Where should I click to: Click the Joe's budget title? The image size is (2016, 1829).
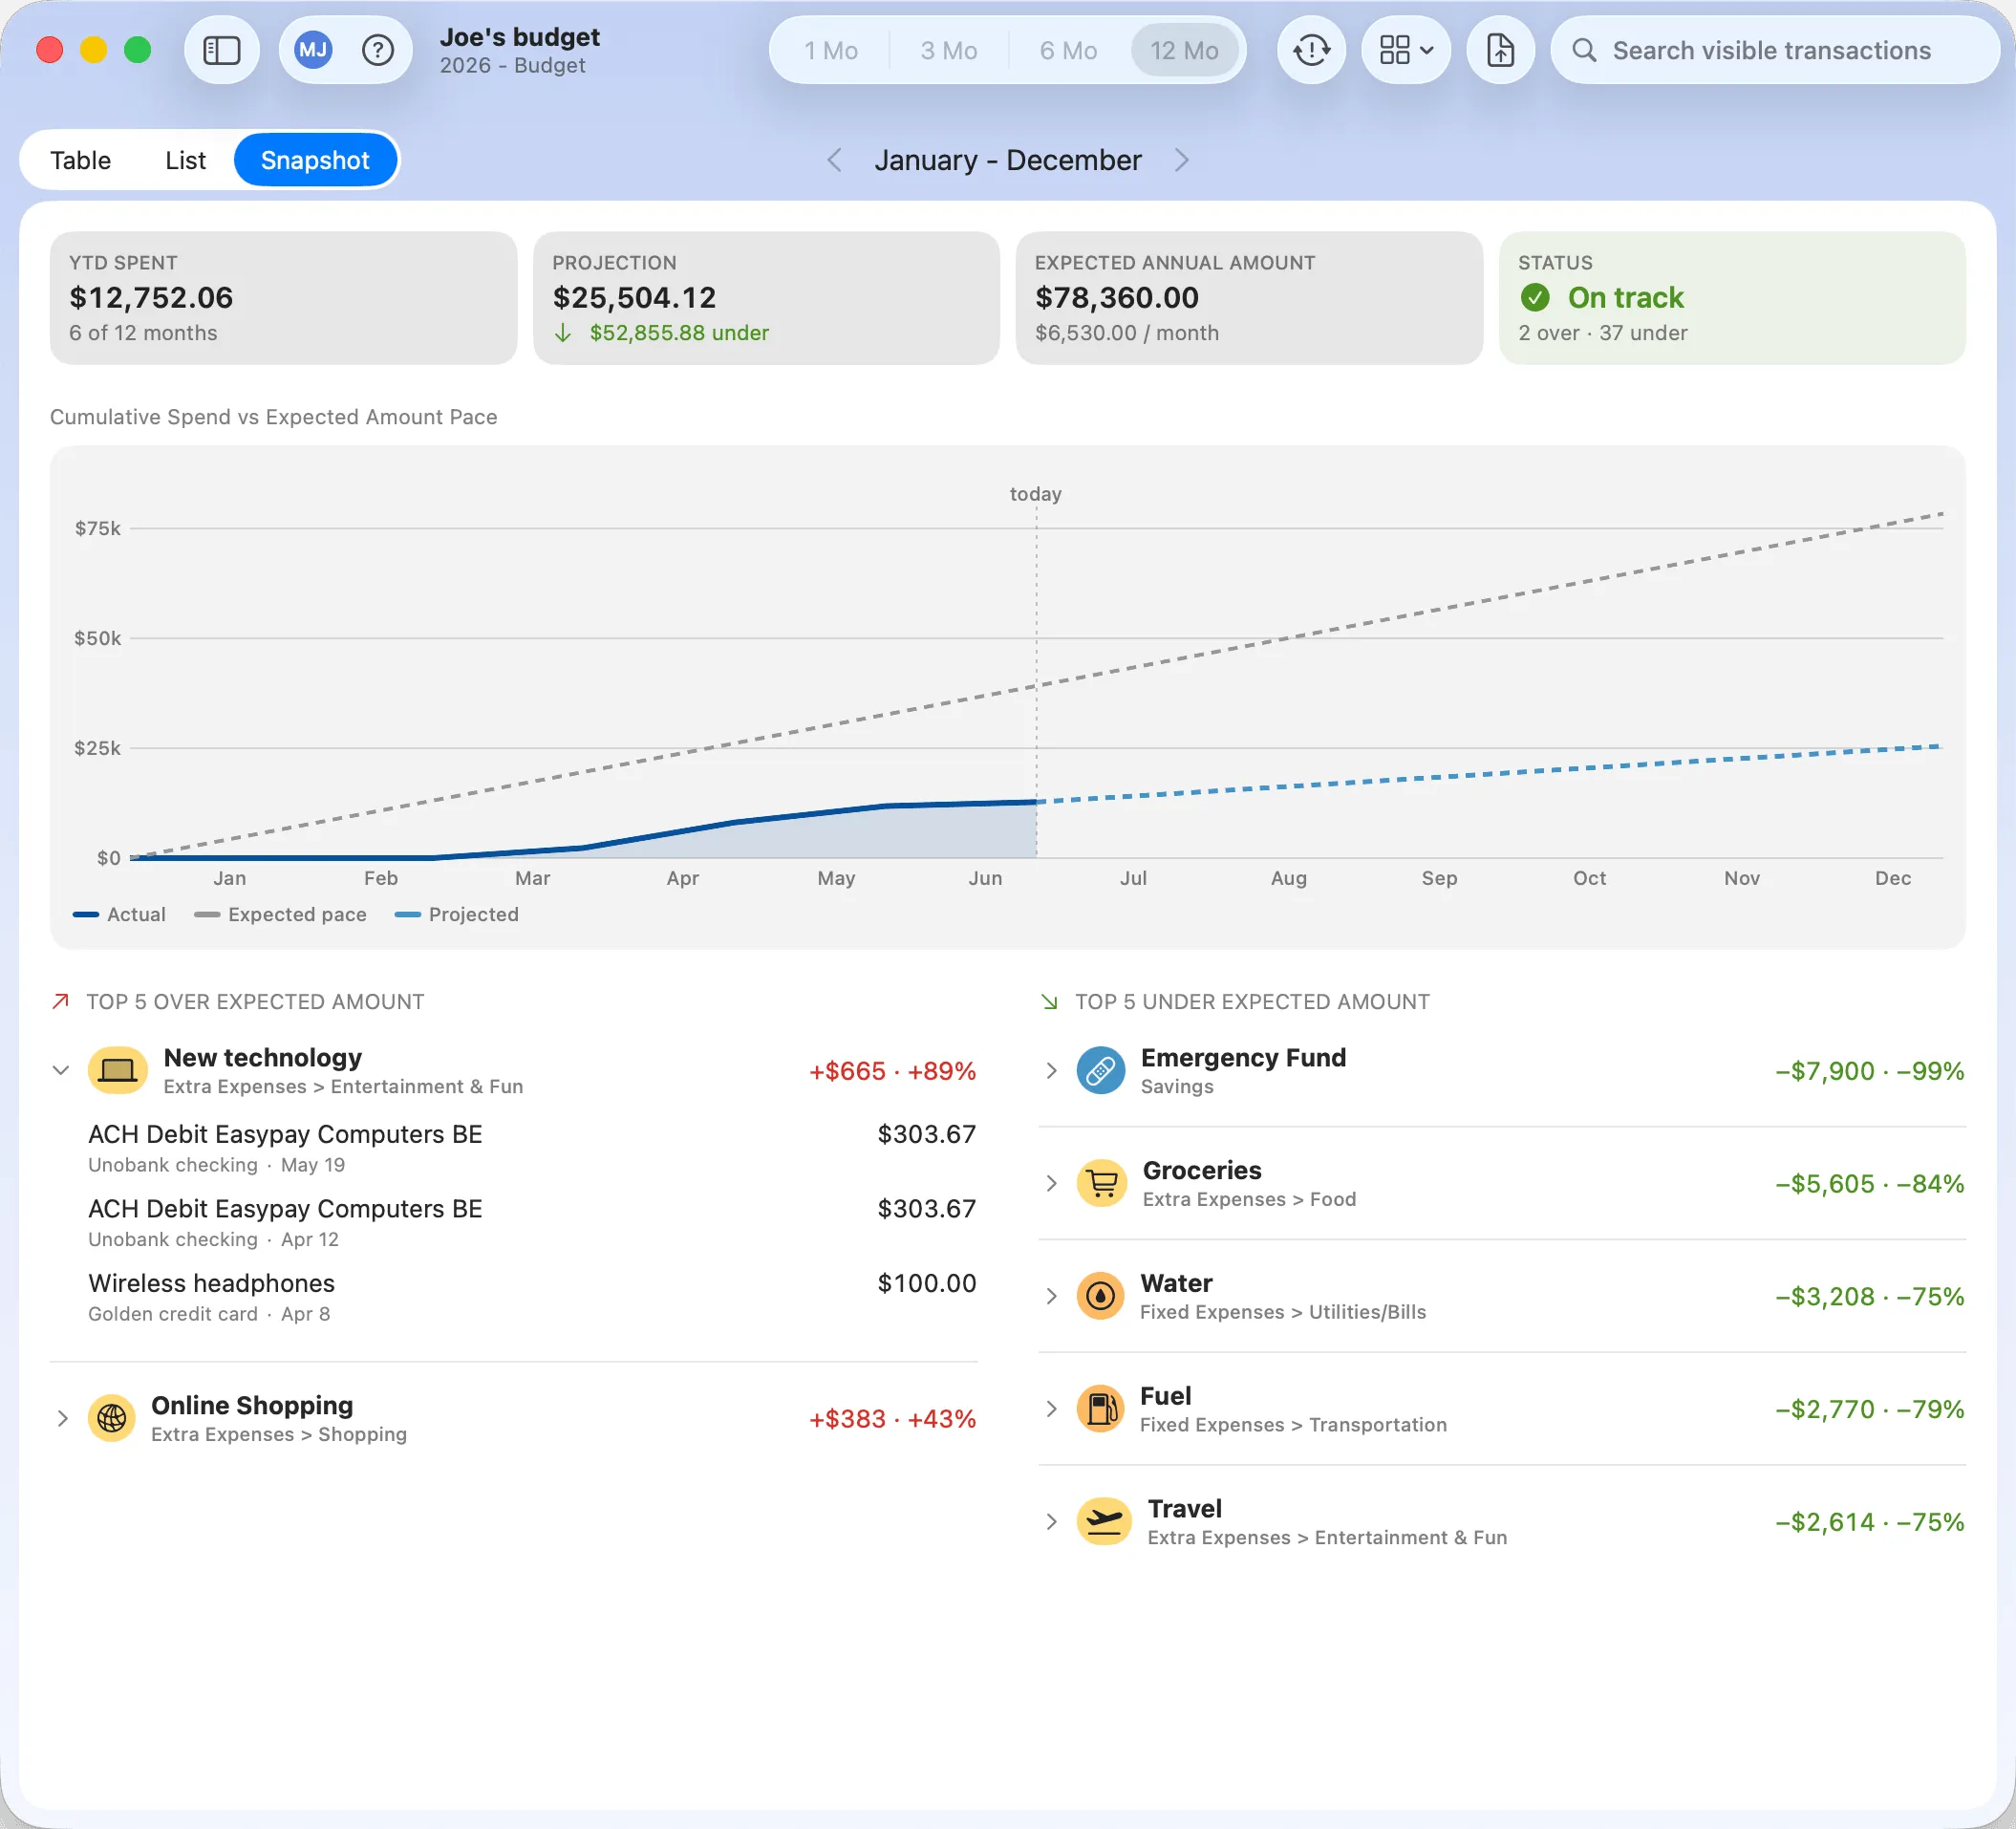(519, 37)
